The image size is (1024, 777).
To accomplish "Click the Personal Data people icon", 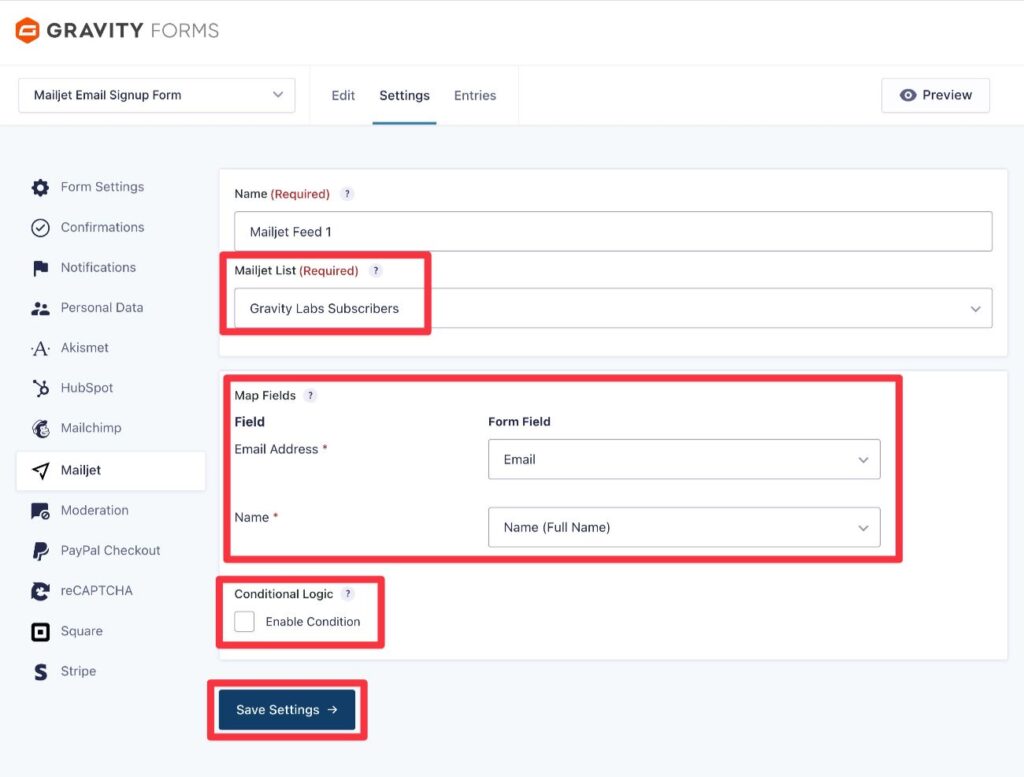I will coord(40,308).
